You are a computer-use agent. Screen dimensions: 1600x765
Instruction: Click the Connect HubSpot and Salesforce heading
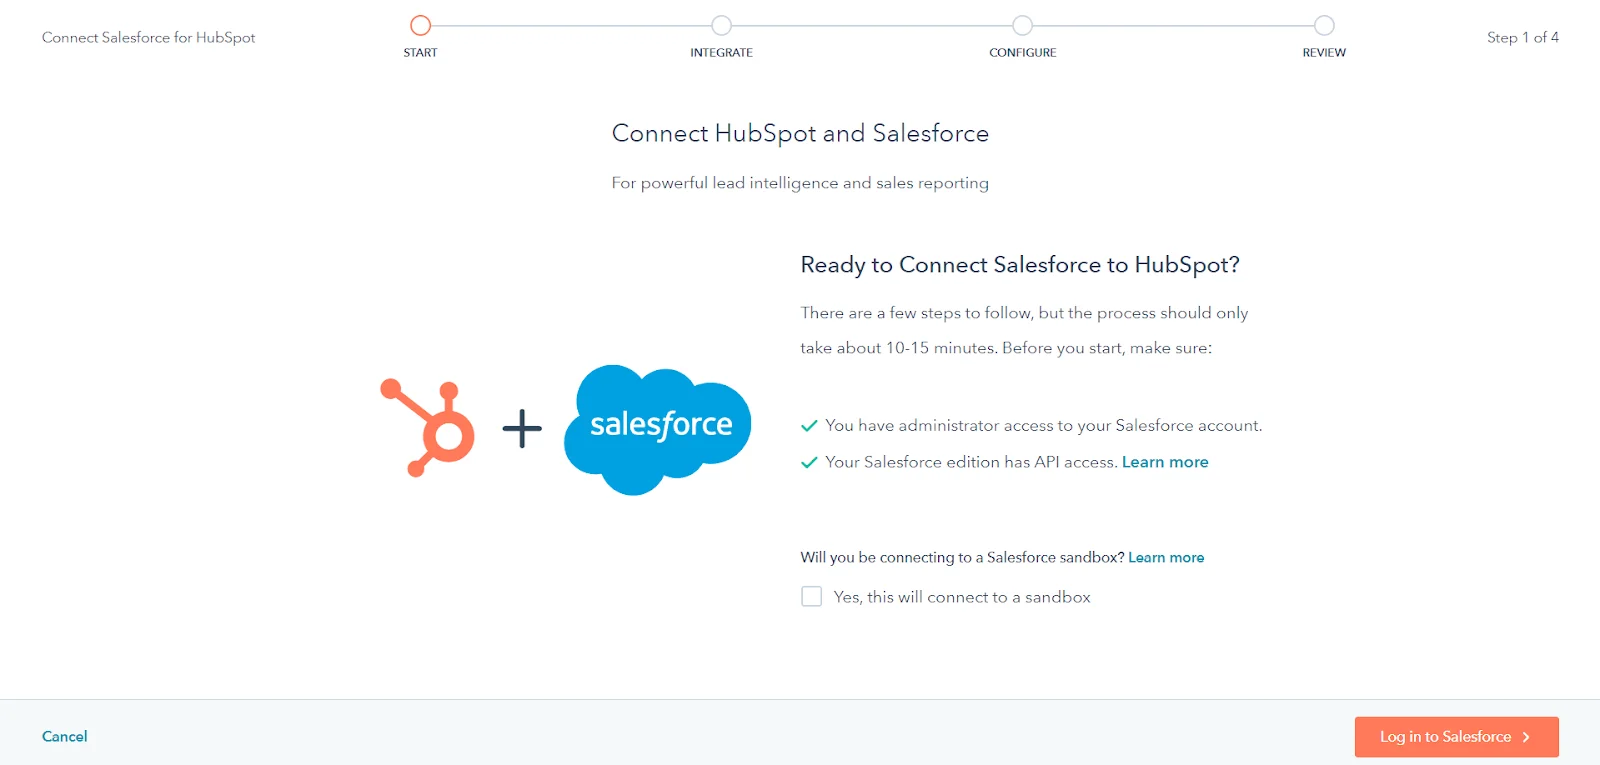click(x=799, y=133)
